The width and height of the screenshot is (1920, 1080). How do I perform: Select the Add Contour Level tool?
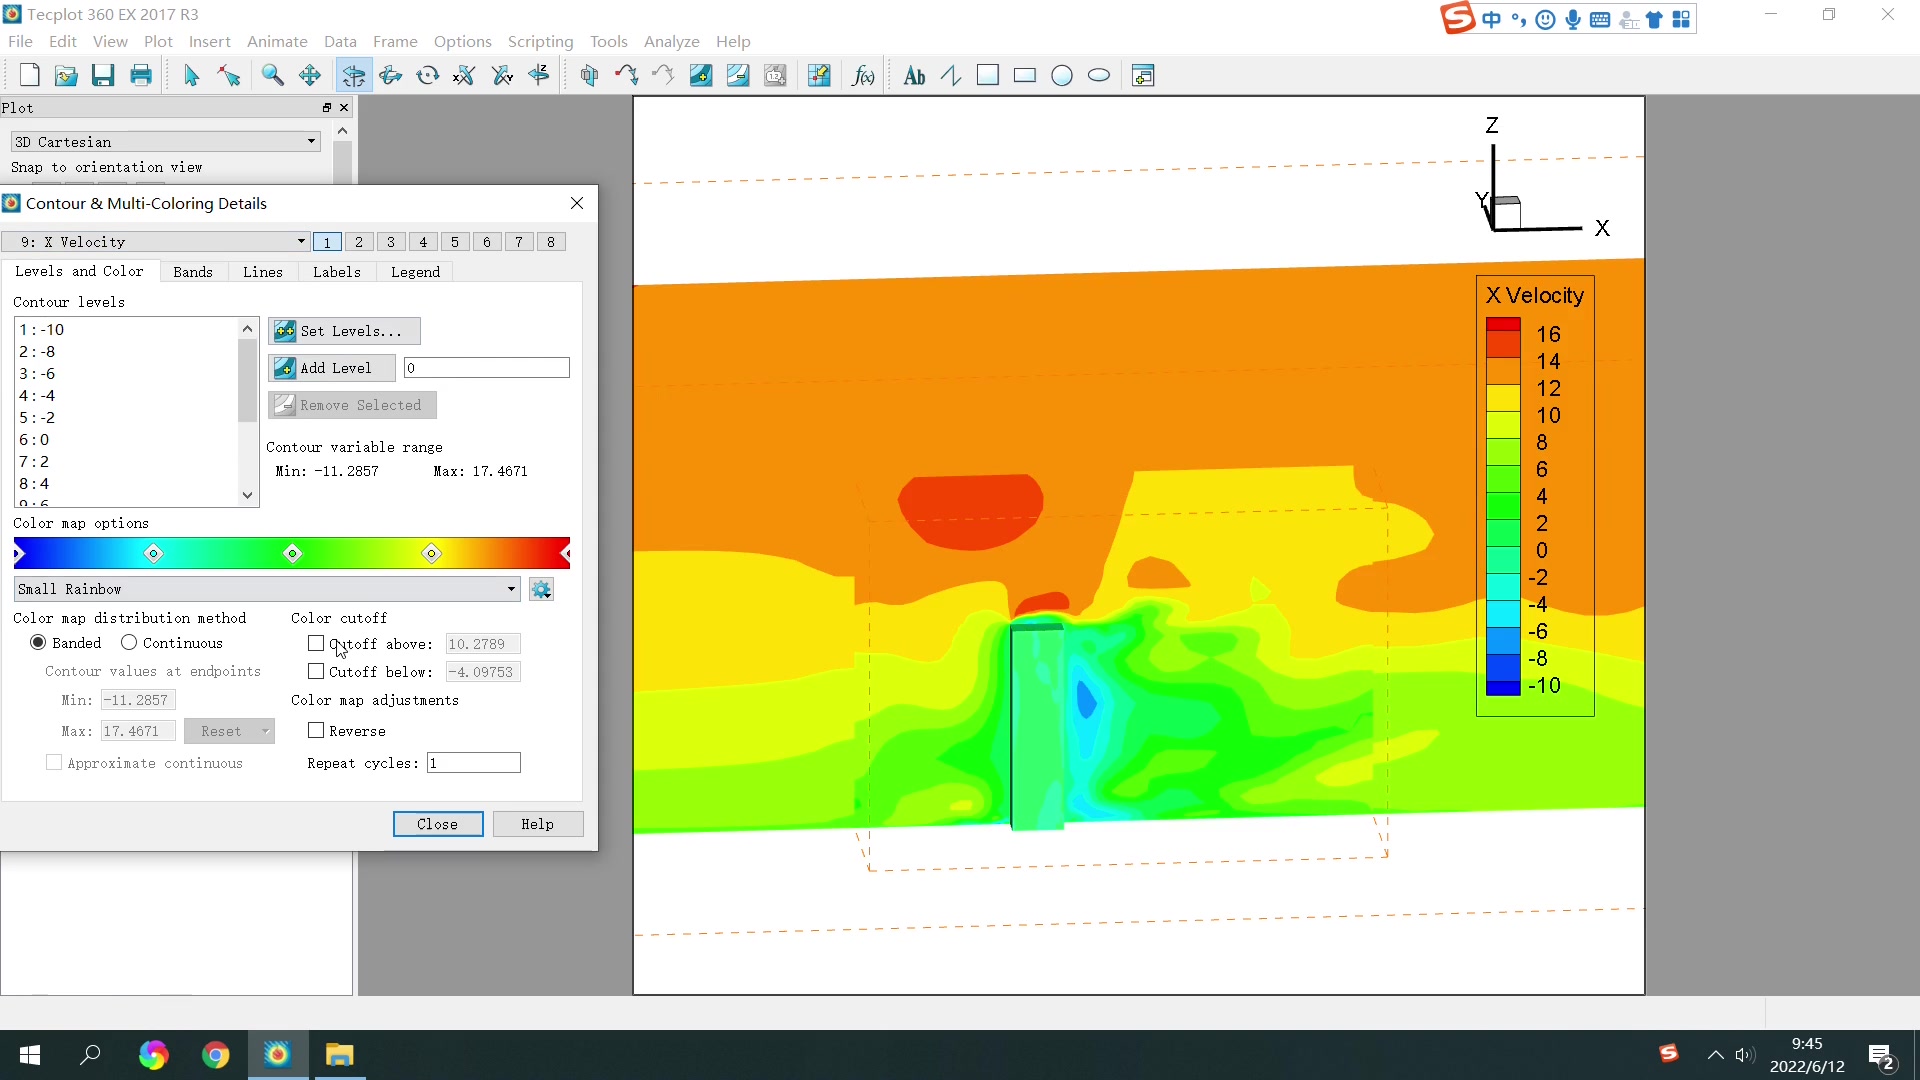pos(701,75)
